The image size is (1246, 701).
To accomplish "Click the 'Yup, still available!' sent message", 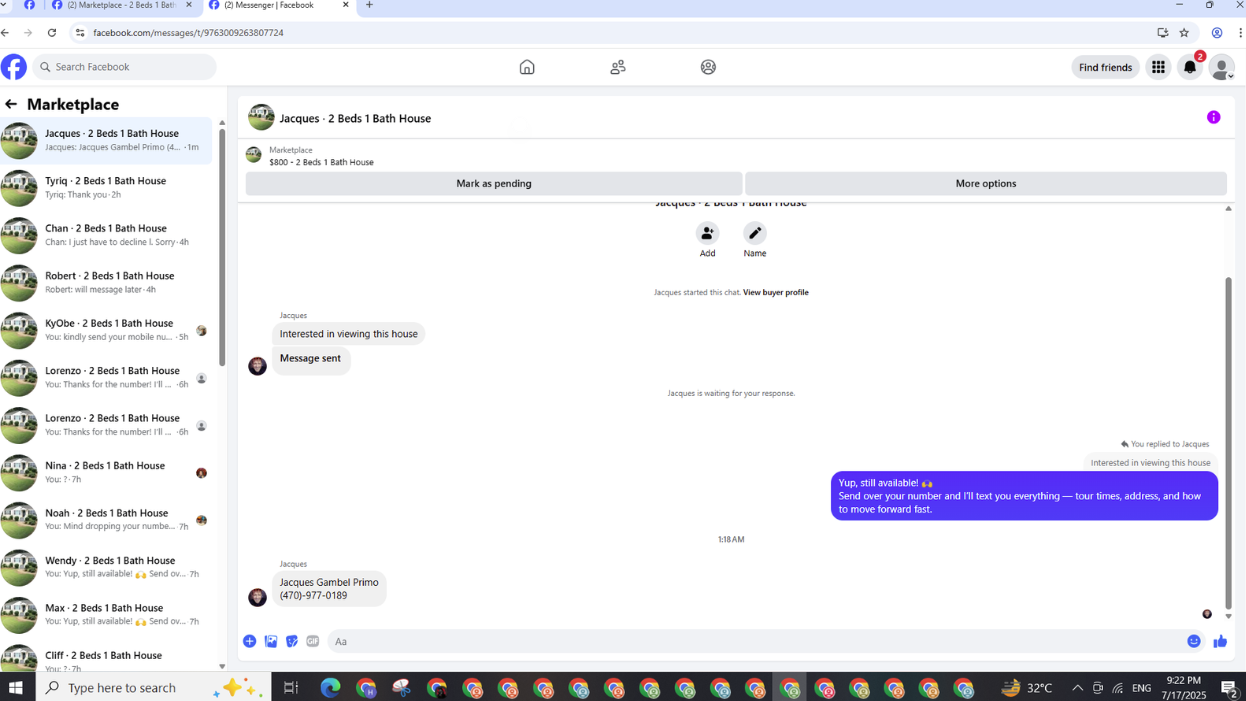I will 1024,496.
